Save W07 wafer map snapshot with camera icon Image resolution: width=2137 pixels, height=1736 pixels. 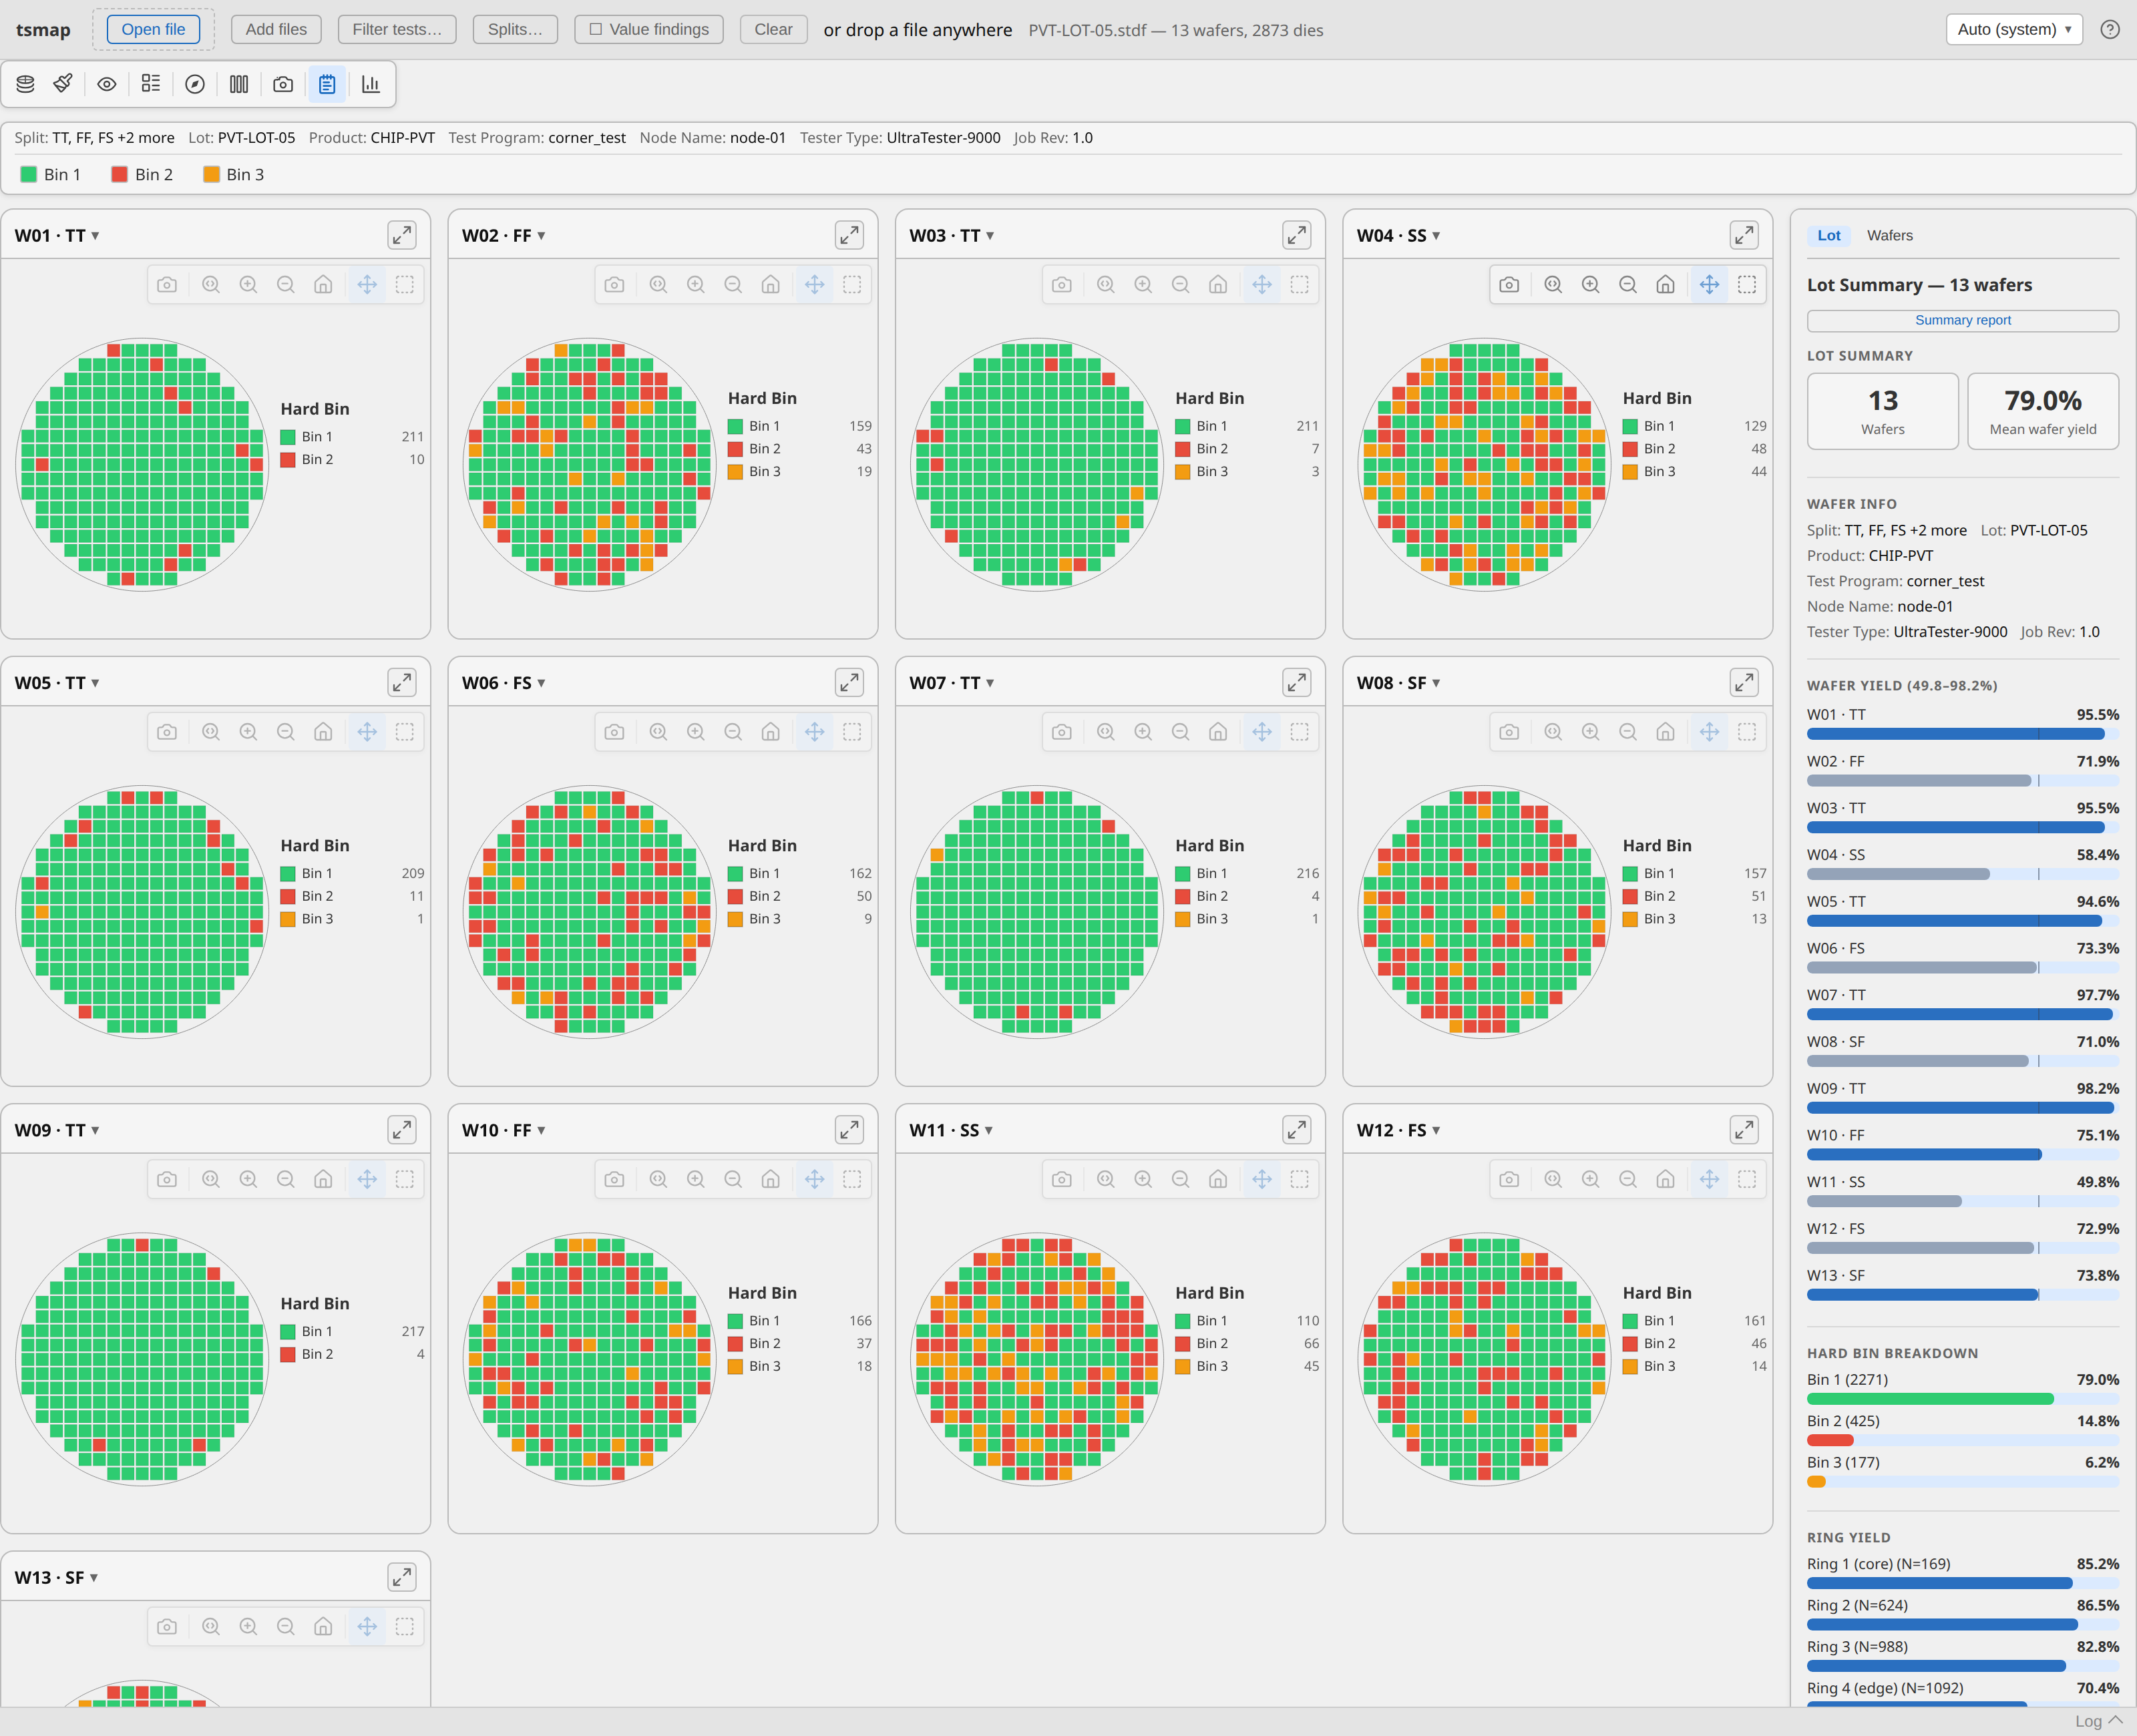tap(1062, 732)
